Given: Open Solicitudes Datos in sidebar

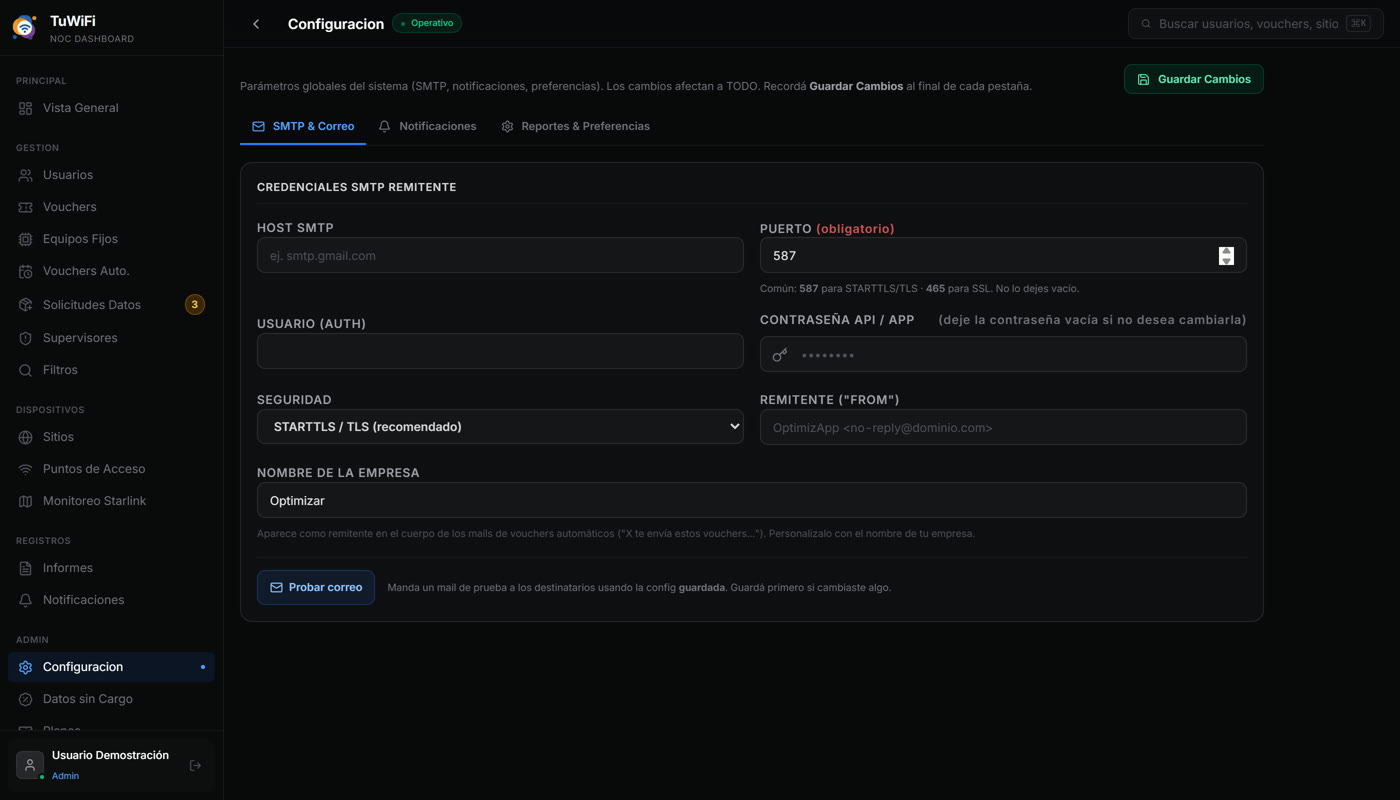Looking at the screenshot, I should pos(111,305).
